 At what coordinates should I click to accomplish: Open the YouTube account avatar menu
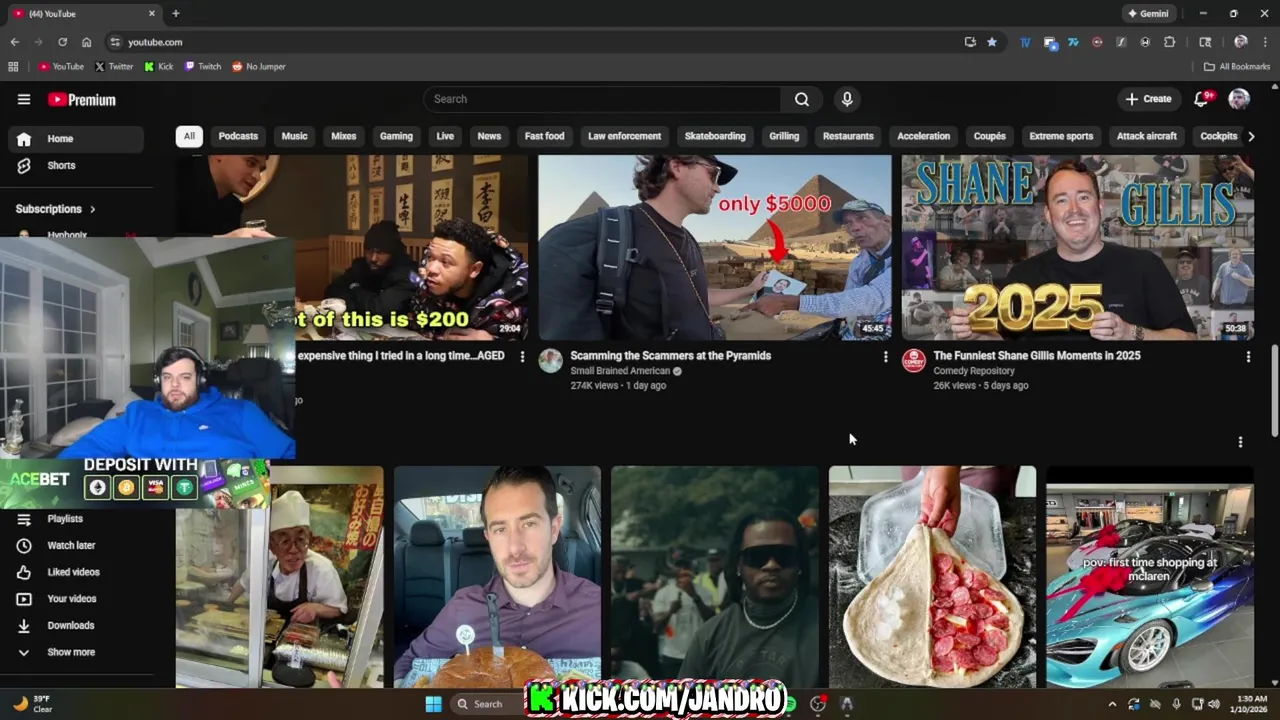point(1239,99)
